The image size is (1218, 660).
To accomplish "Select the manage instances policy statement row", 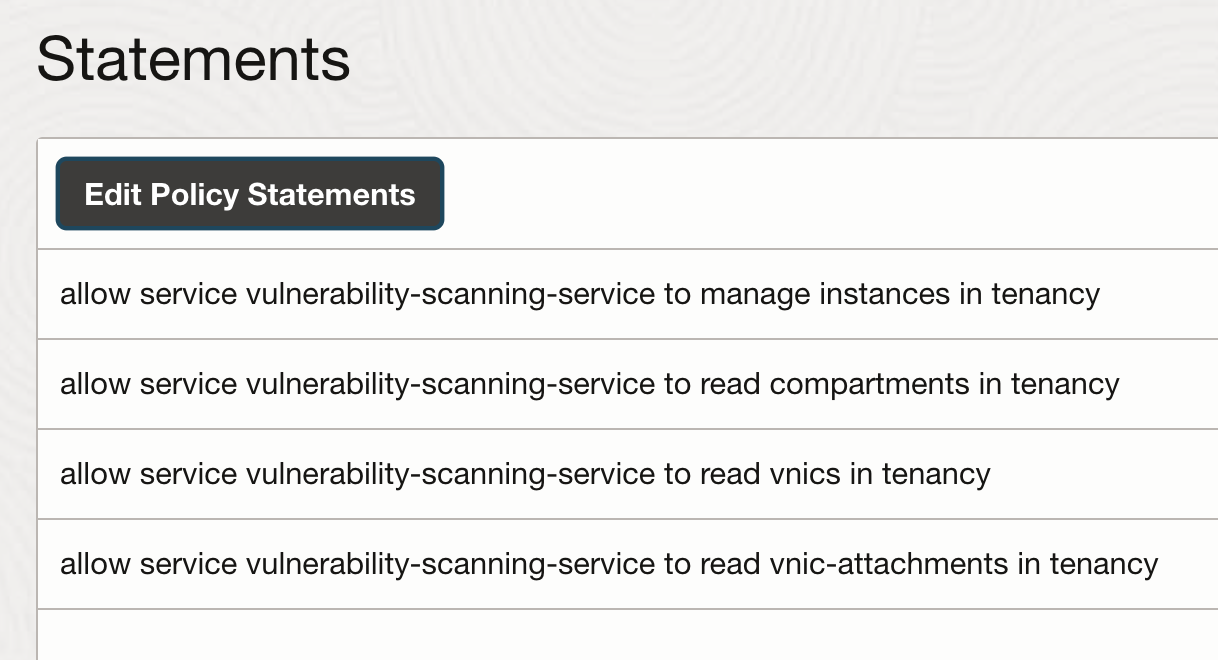I will (x=628, y=294).
